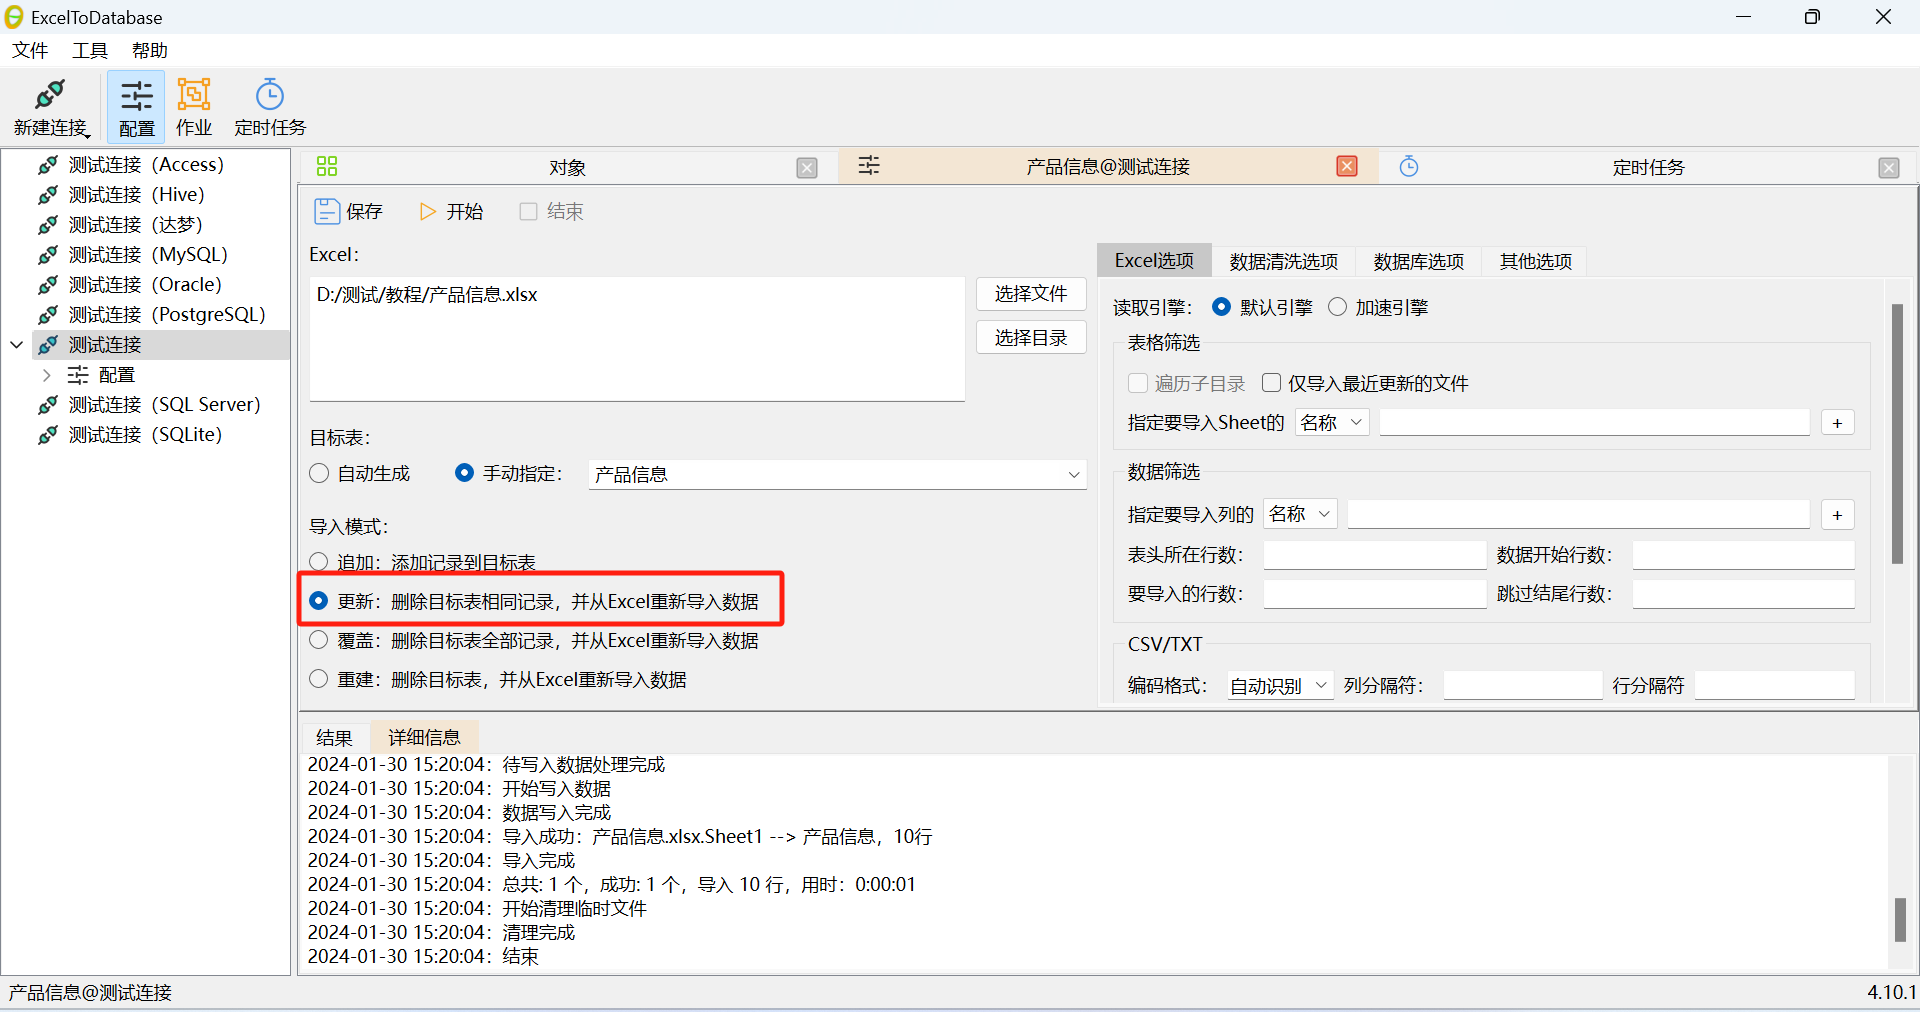Open the 产品信息 target table dropdown
The height and width of the screenshot is (1012, 1920).
point(837,474)
